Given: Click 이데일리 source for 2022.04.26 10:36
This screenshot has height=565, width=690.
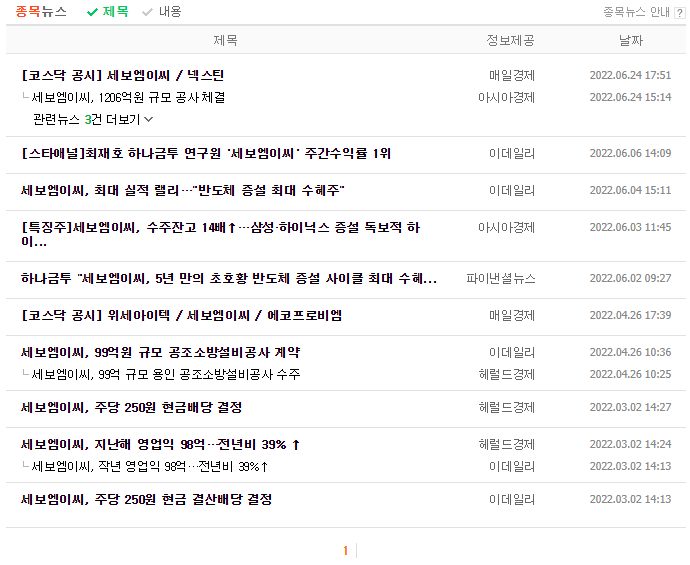Looking at the screenshot, I should point(512,352).
